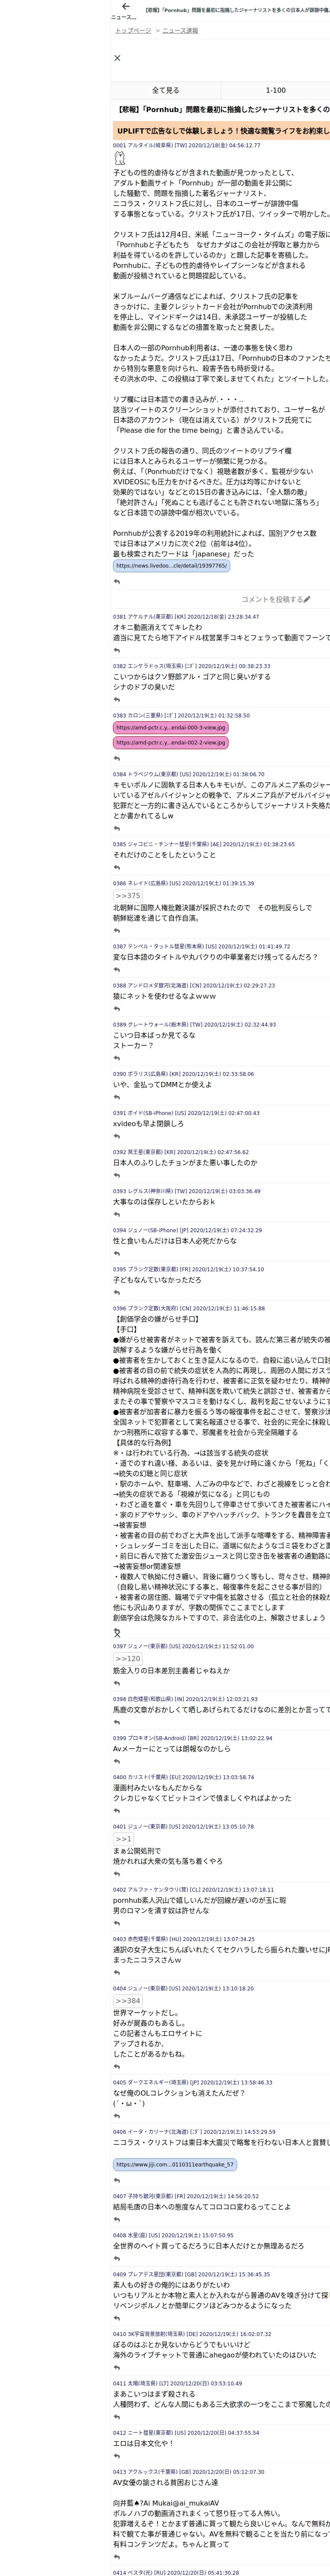Jump to the quoted post >>1
The width and height of the screenshot is (330, 2576).
point(123,1839)
